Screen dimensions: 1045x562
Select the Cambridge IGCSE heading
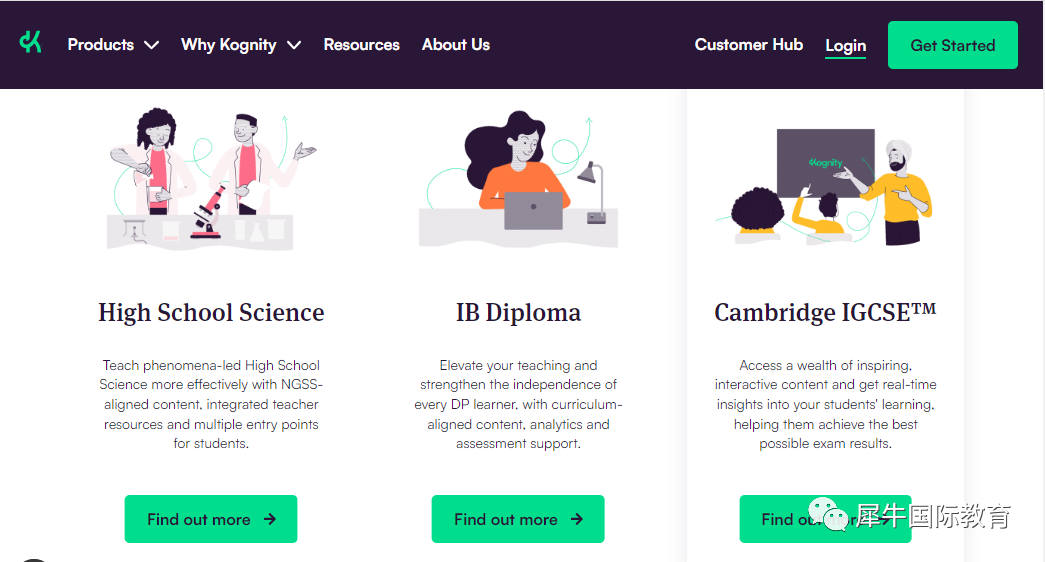(825, 313)
